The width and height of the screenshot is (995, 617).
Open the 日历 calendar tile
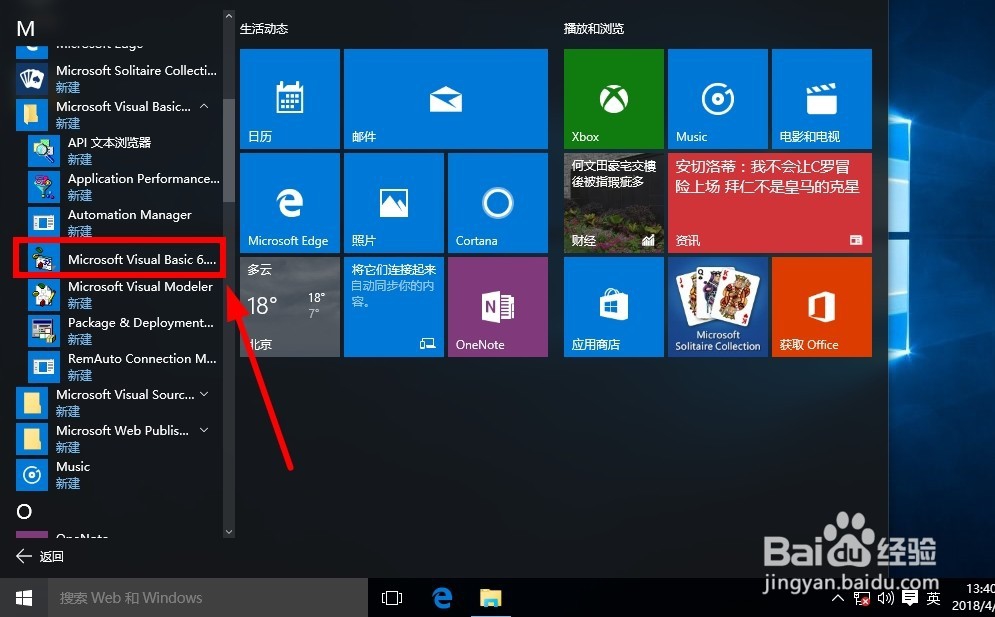[x=289, y=99]
